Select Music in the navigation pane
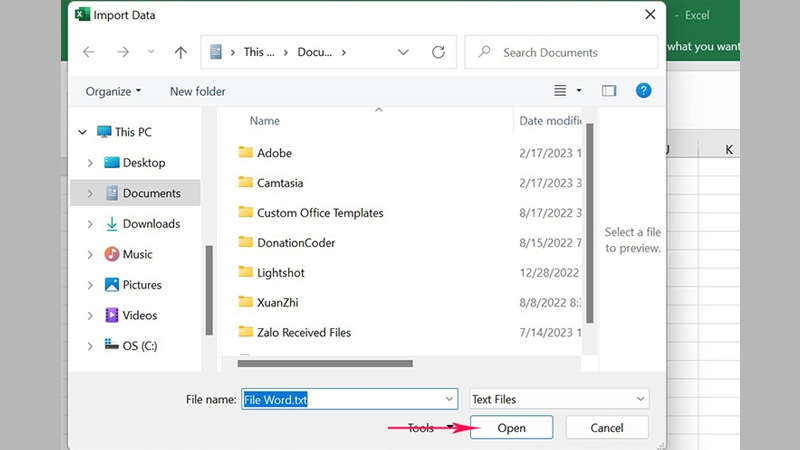 click(x=137, y=254)
